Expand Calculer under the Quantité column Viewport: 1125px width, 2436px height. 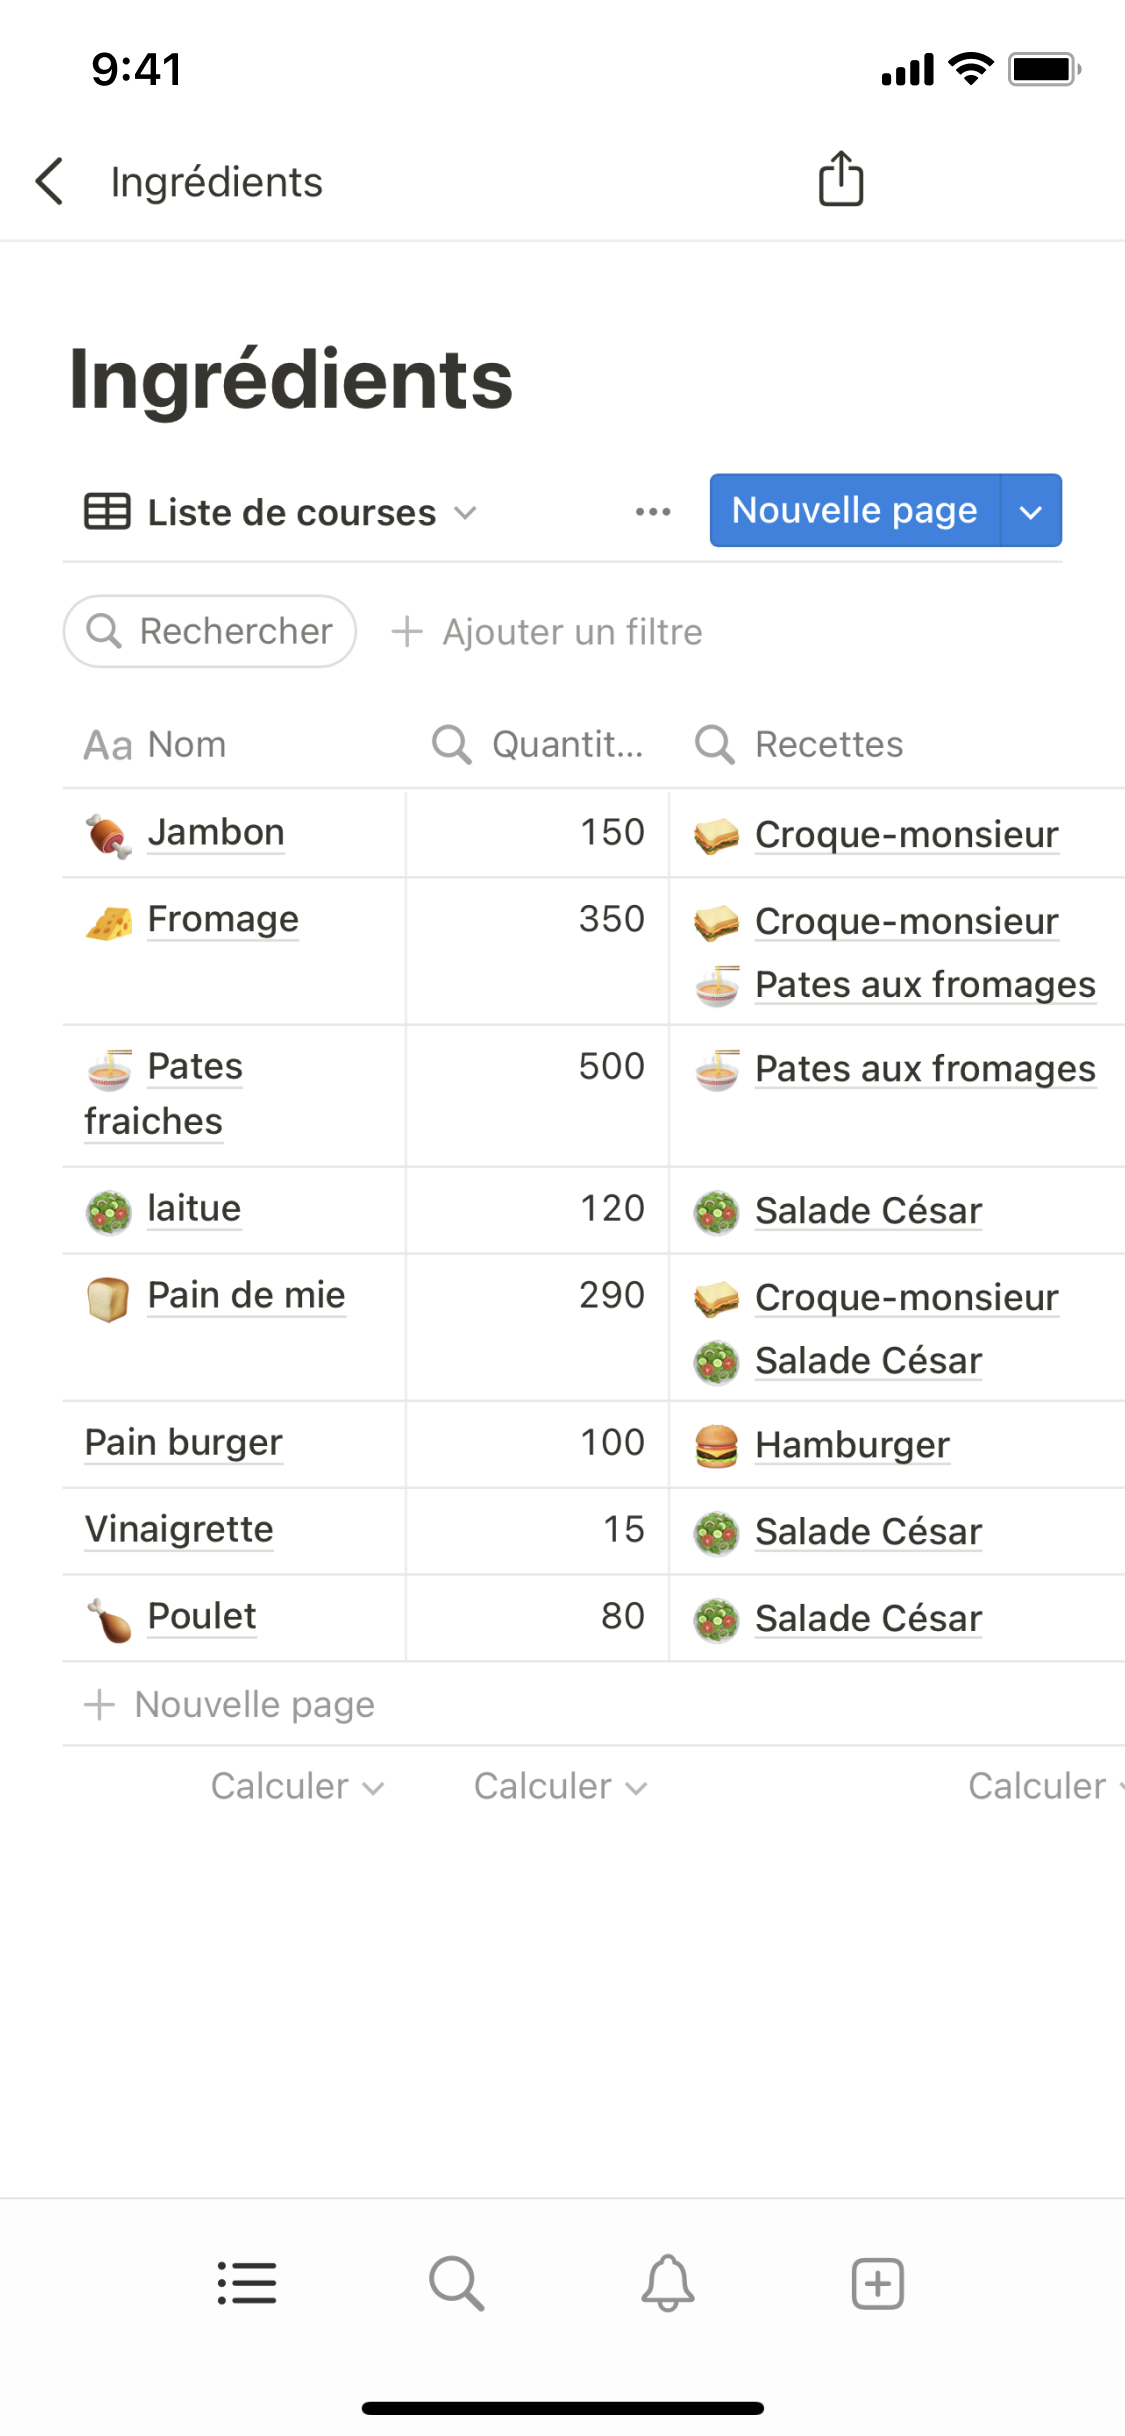coord(560,1786)
